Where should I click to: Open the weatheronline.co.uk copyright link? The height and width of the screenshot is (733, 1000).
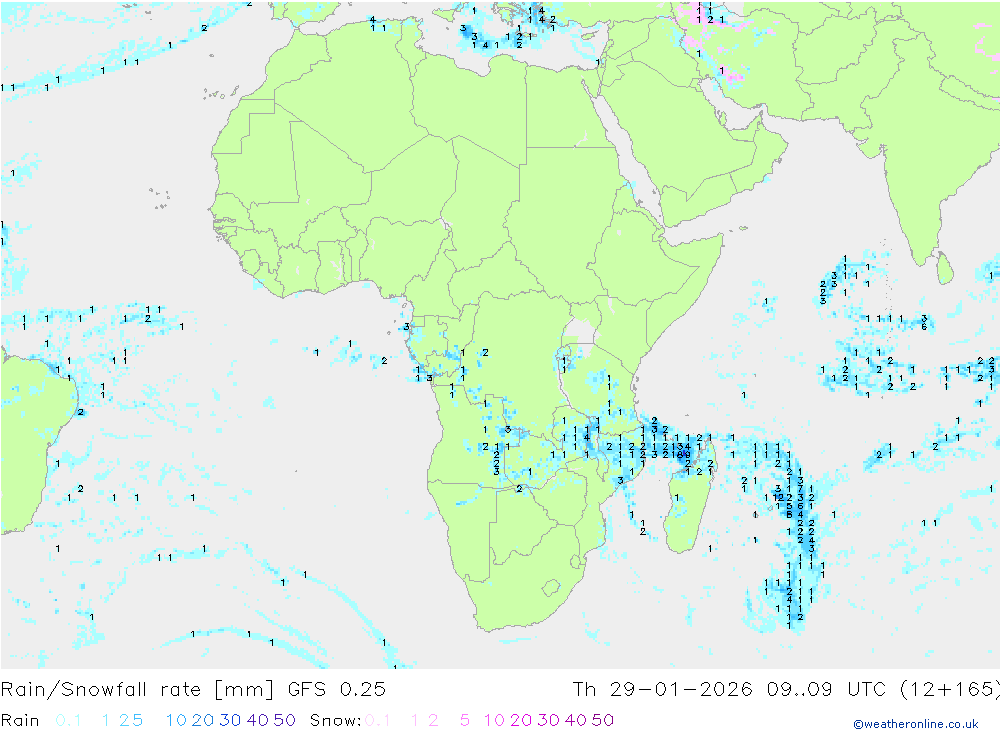(x=916, y=724)
